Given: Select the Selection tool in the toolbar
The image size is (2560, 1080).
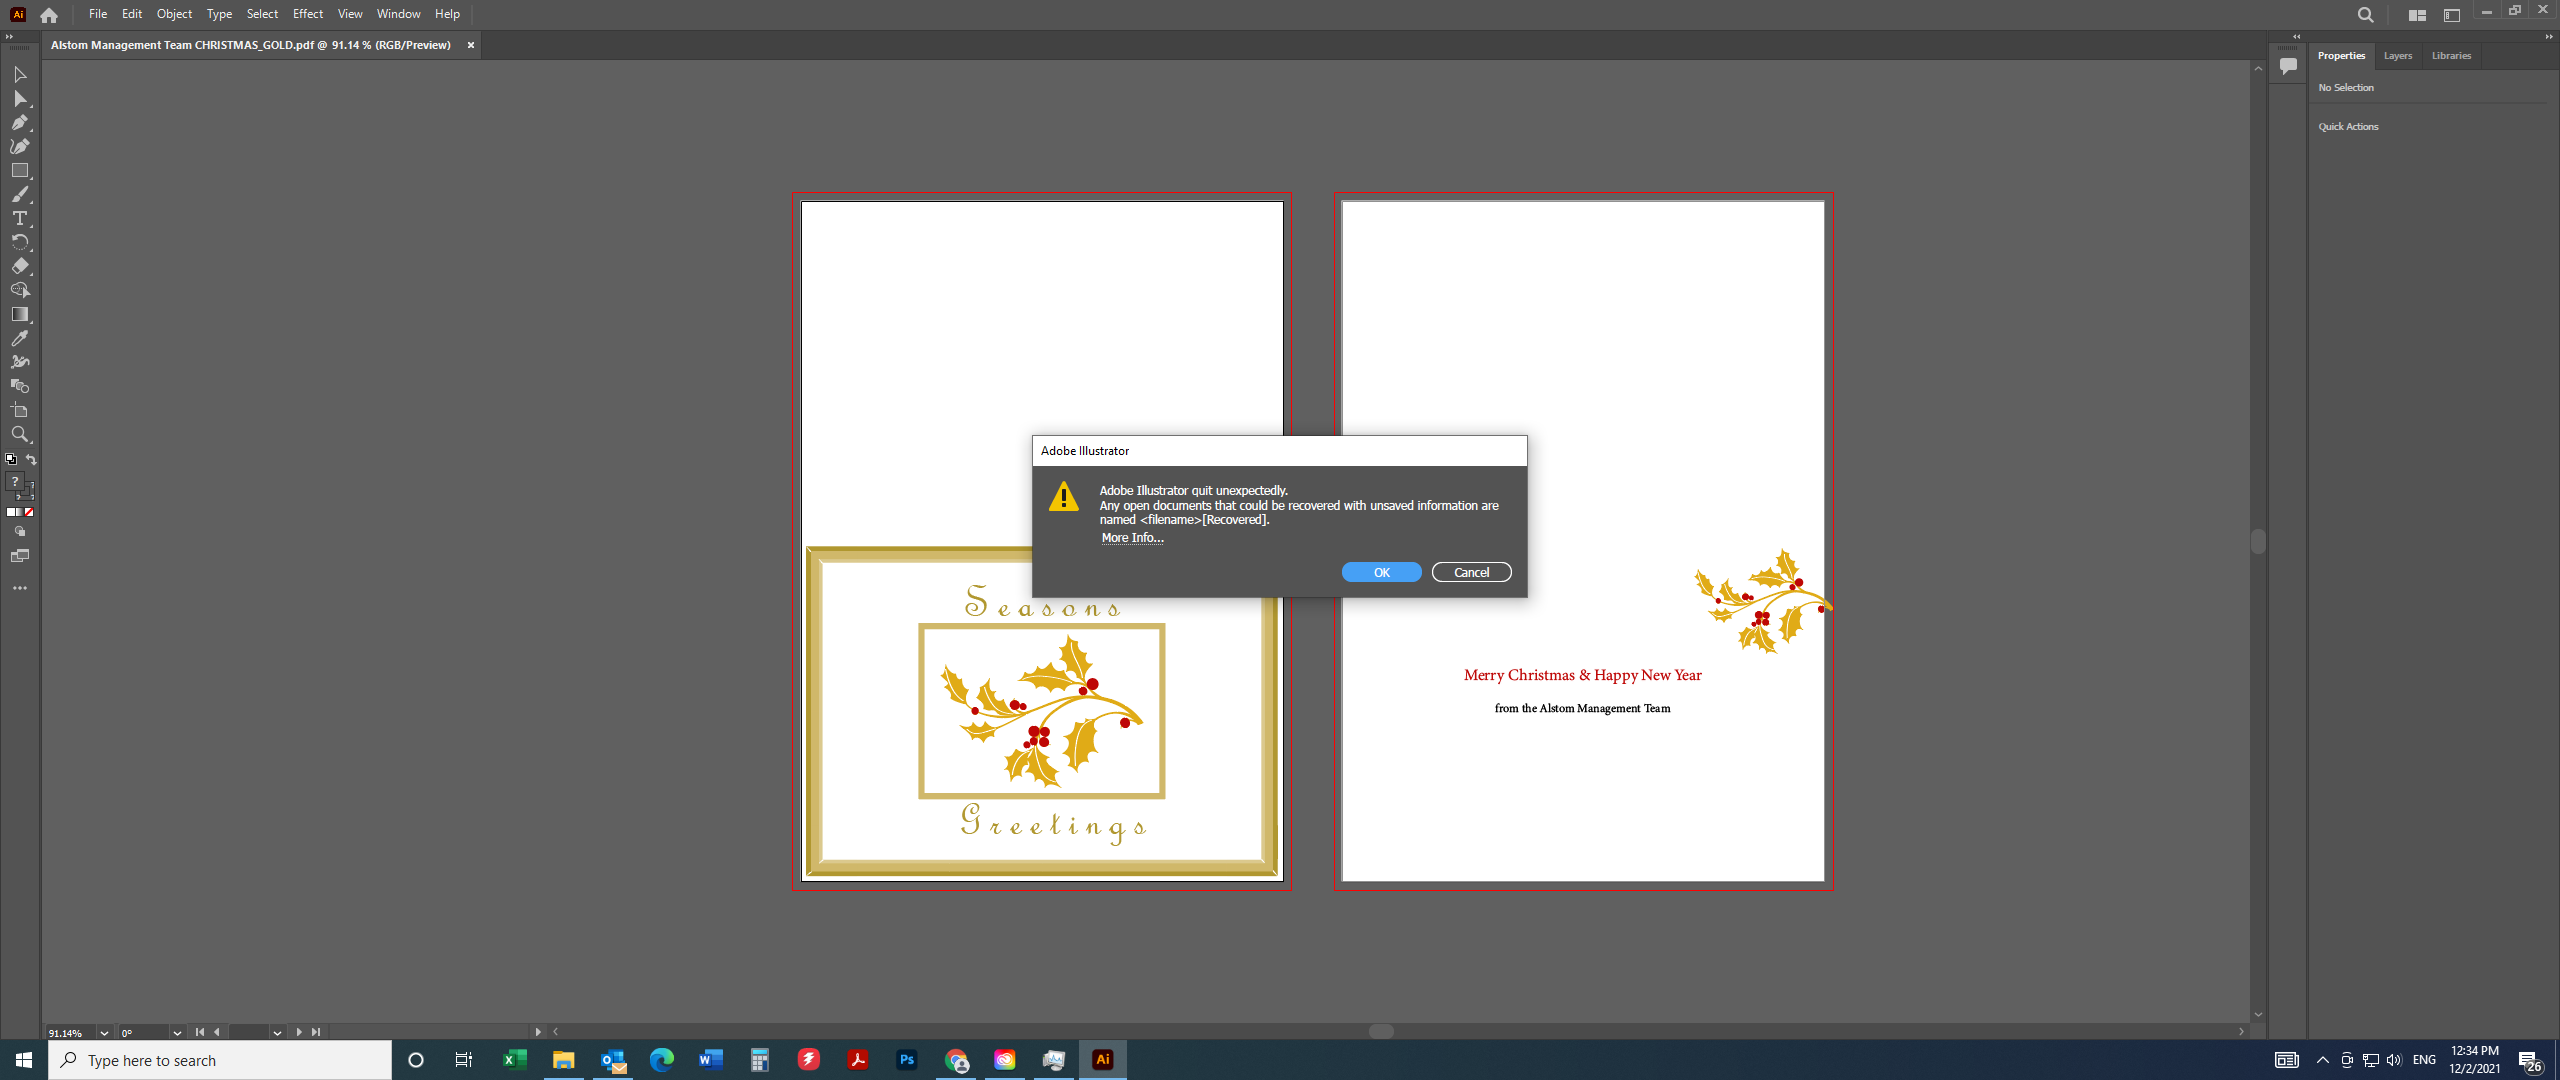Looking at the screenshot, I should click(19, 75).
